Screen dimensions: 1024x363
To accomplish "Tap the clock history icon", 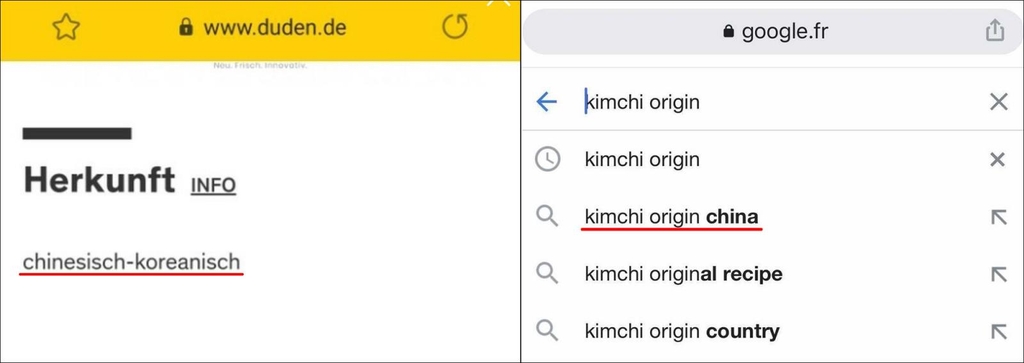I will tap(547, 159).
